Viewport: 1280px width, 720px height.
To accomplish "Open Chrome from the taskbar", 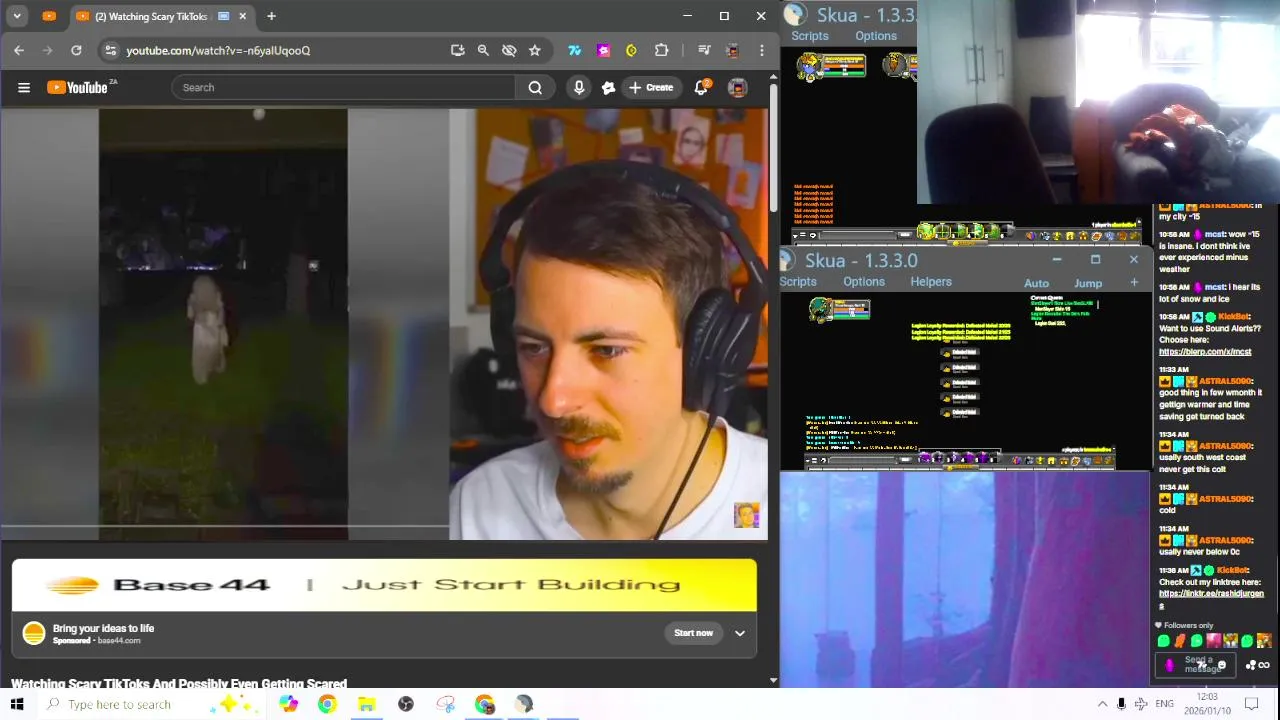I will pyautogui.click(x=327, y=704).
